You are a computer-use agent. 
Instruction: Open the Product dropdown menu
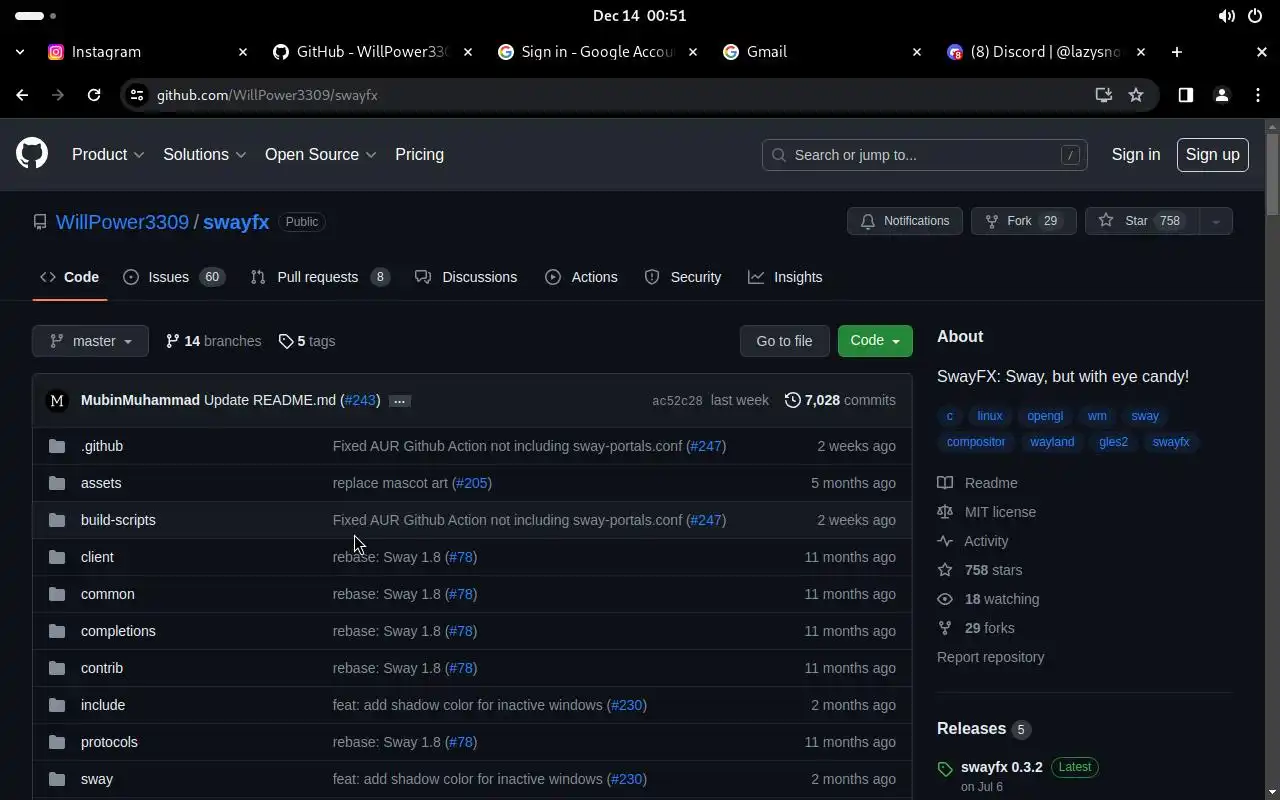pos(108,154)
